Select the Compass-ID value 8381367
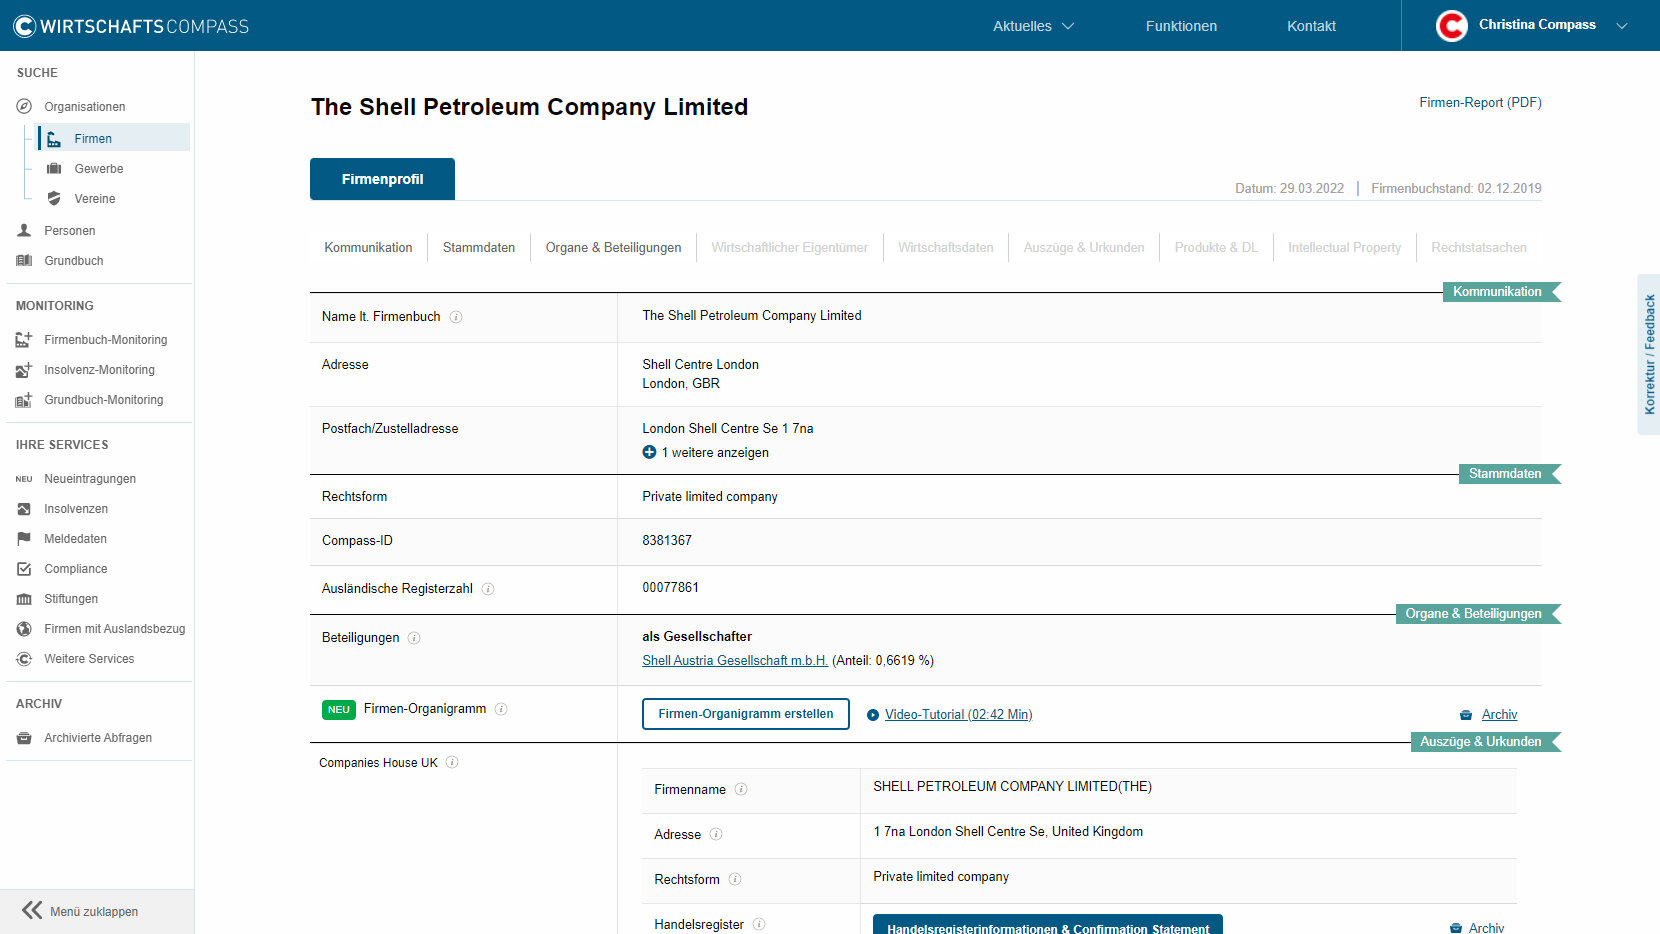Screen dimensions: 1660x934 (x=667, y=540)
